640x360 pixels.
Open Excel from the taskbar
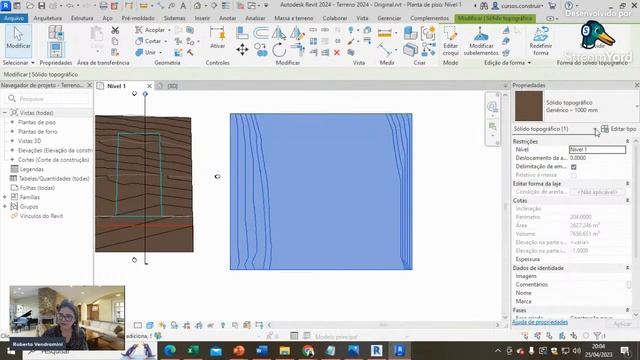(x=193, y=350)
